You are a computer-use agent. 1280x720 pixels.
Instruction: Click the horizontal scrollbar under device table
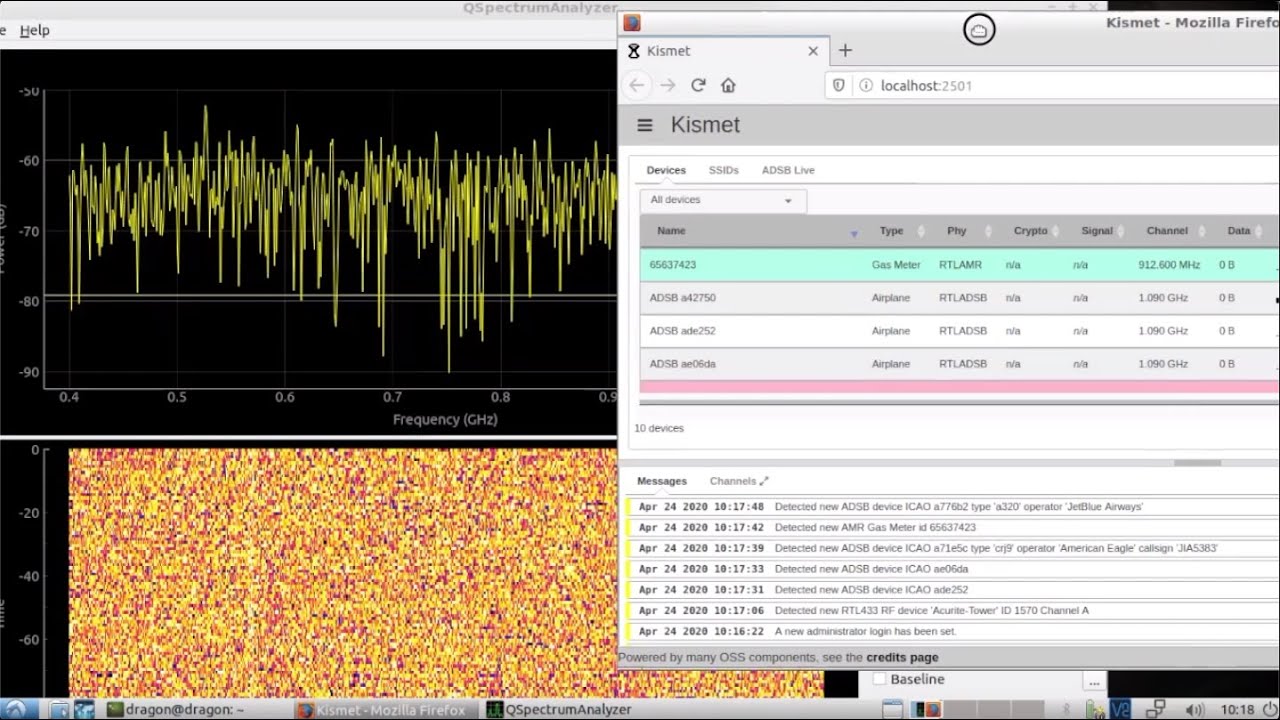click(1196, 463)
